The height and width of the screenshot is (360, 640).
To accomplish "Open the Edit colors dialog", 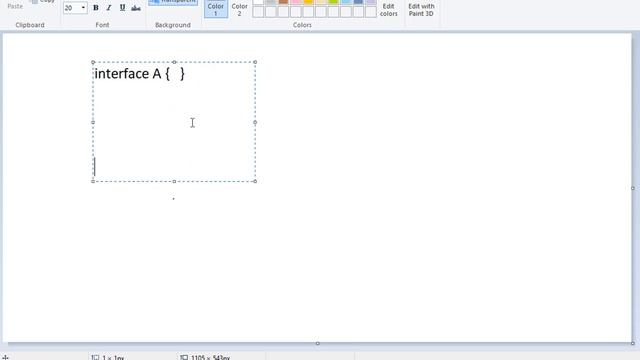I will (388, 9).
